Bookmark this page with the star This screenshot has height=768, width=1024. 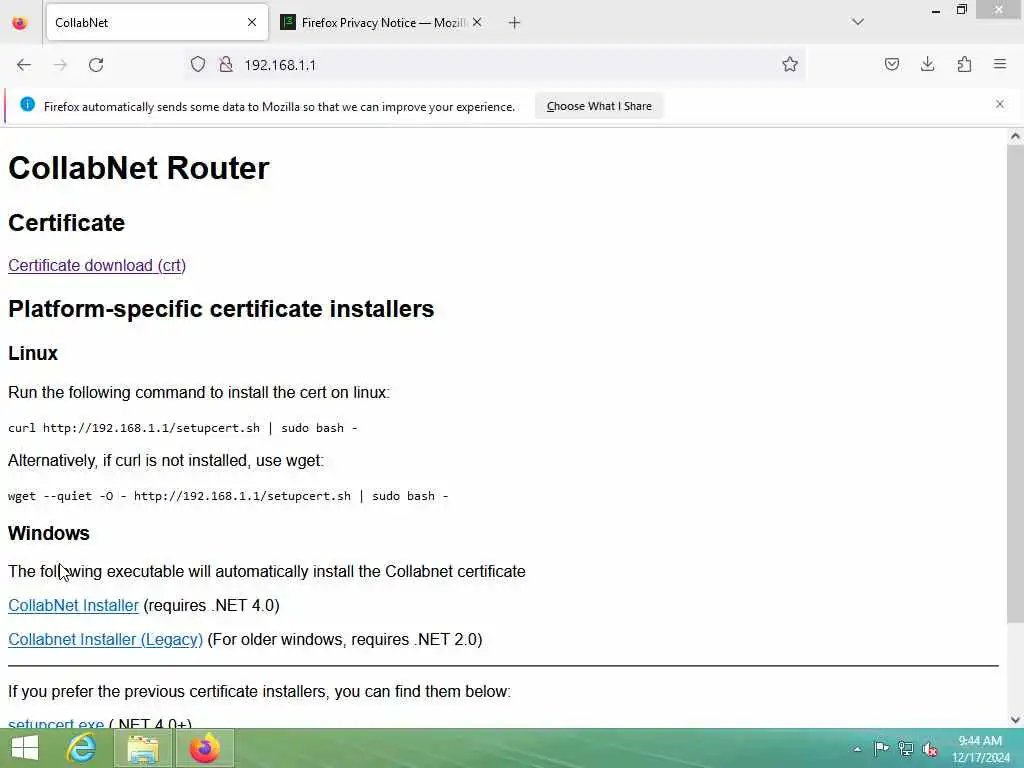point(790,64)
